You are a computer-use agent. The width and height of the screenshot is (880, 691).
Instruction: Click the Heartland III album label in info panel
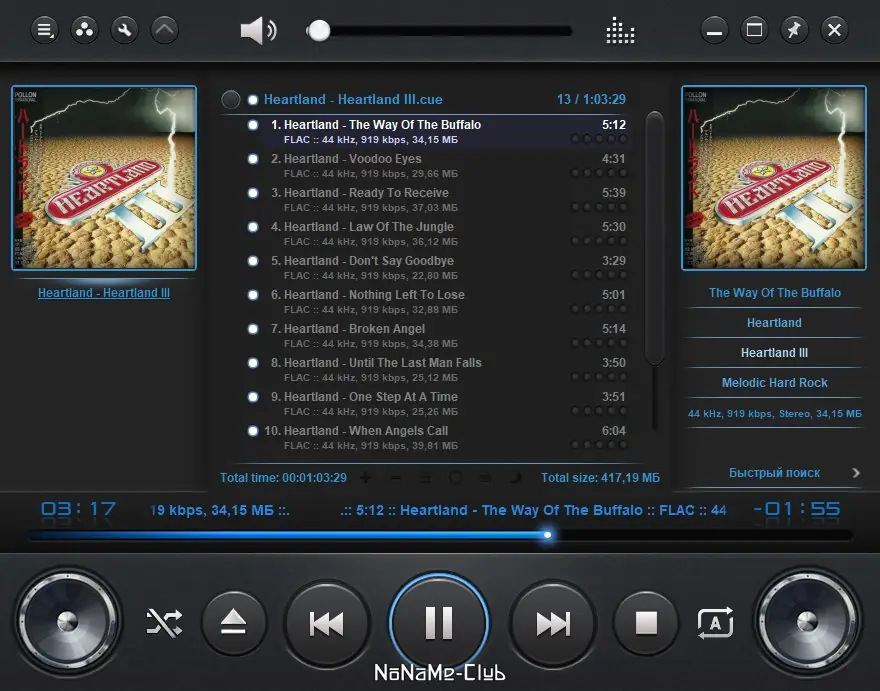pos(774,353)
